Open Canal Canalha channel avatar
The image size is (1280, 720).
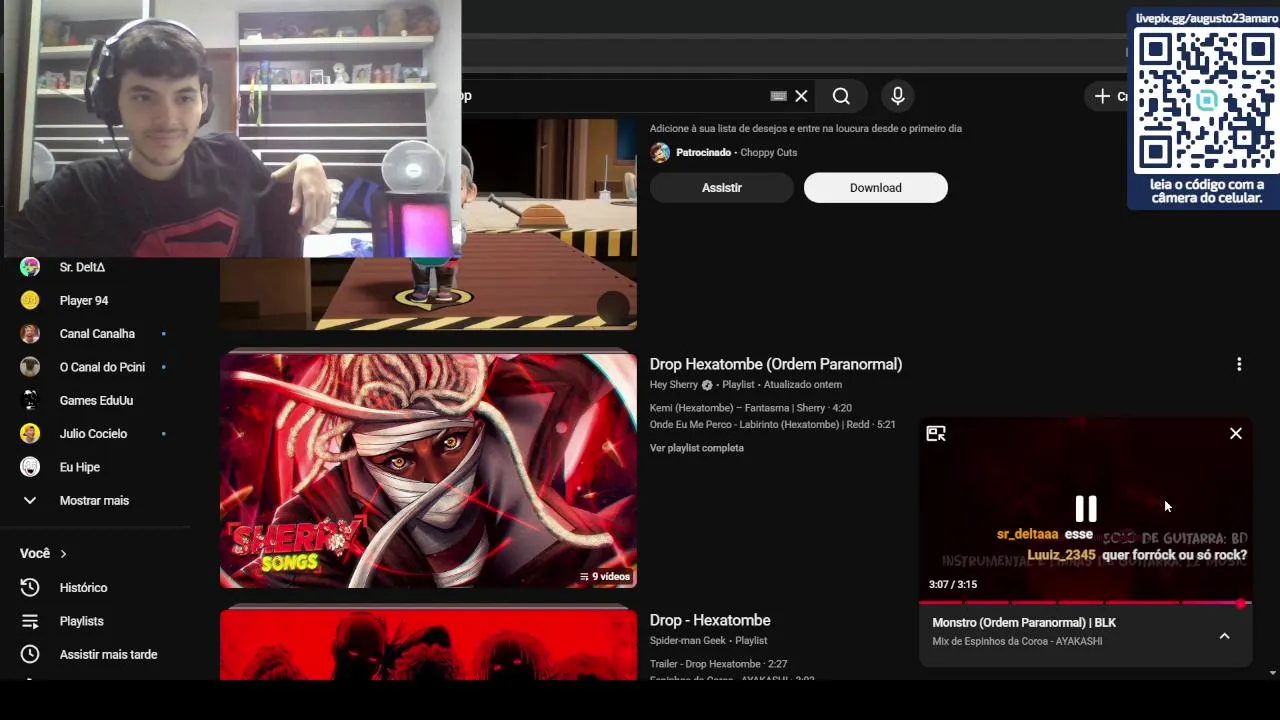pyautogui.click(x=30, y=334)
